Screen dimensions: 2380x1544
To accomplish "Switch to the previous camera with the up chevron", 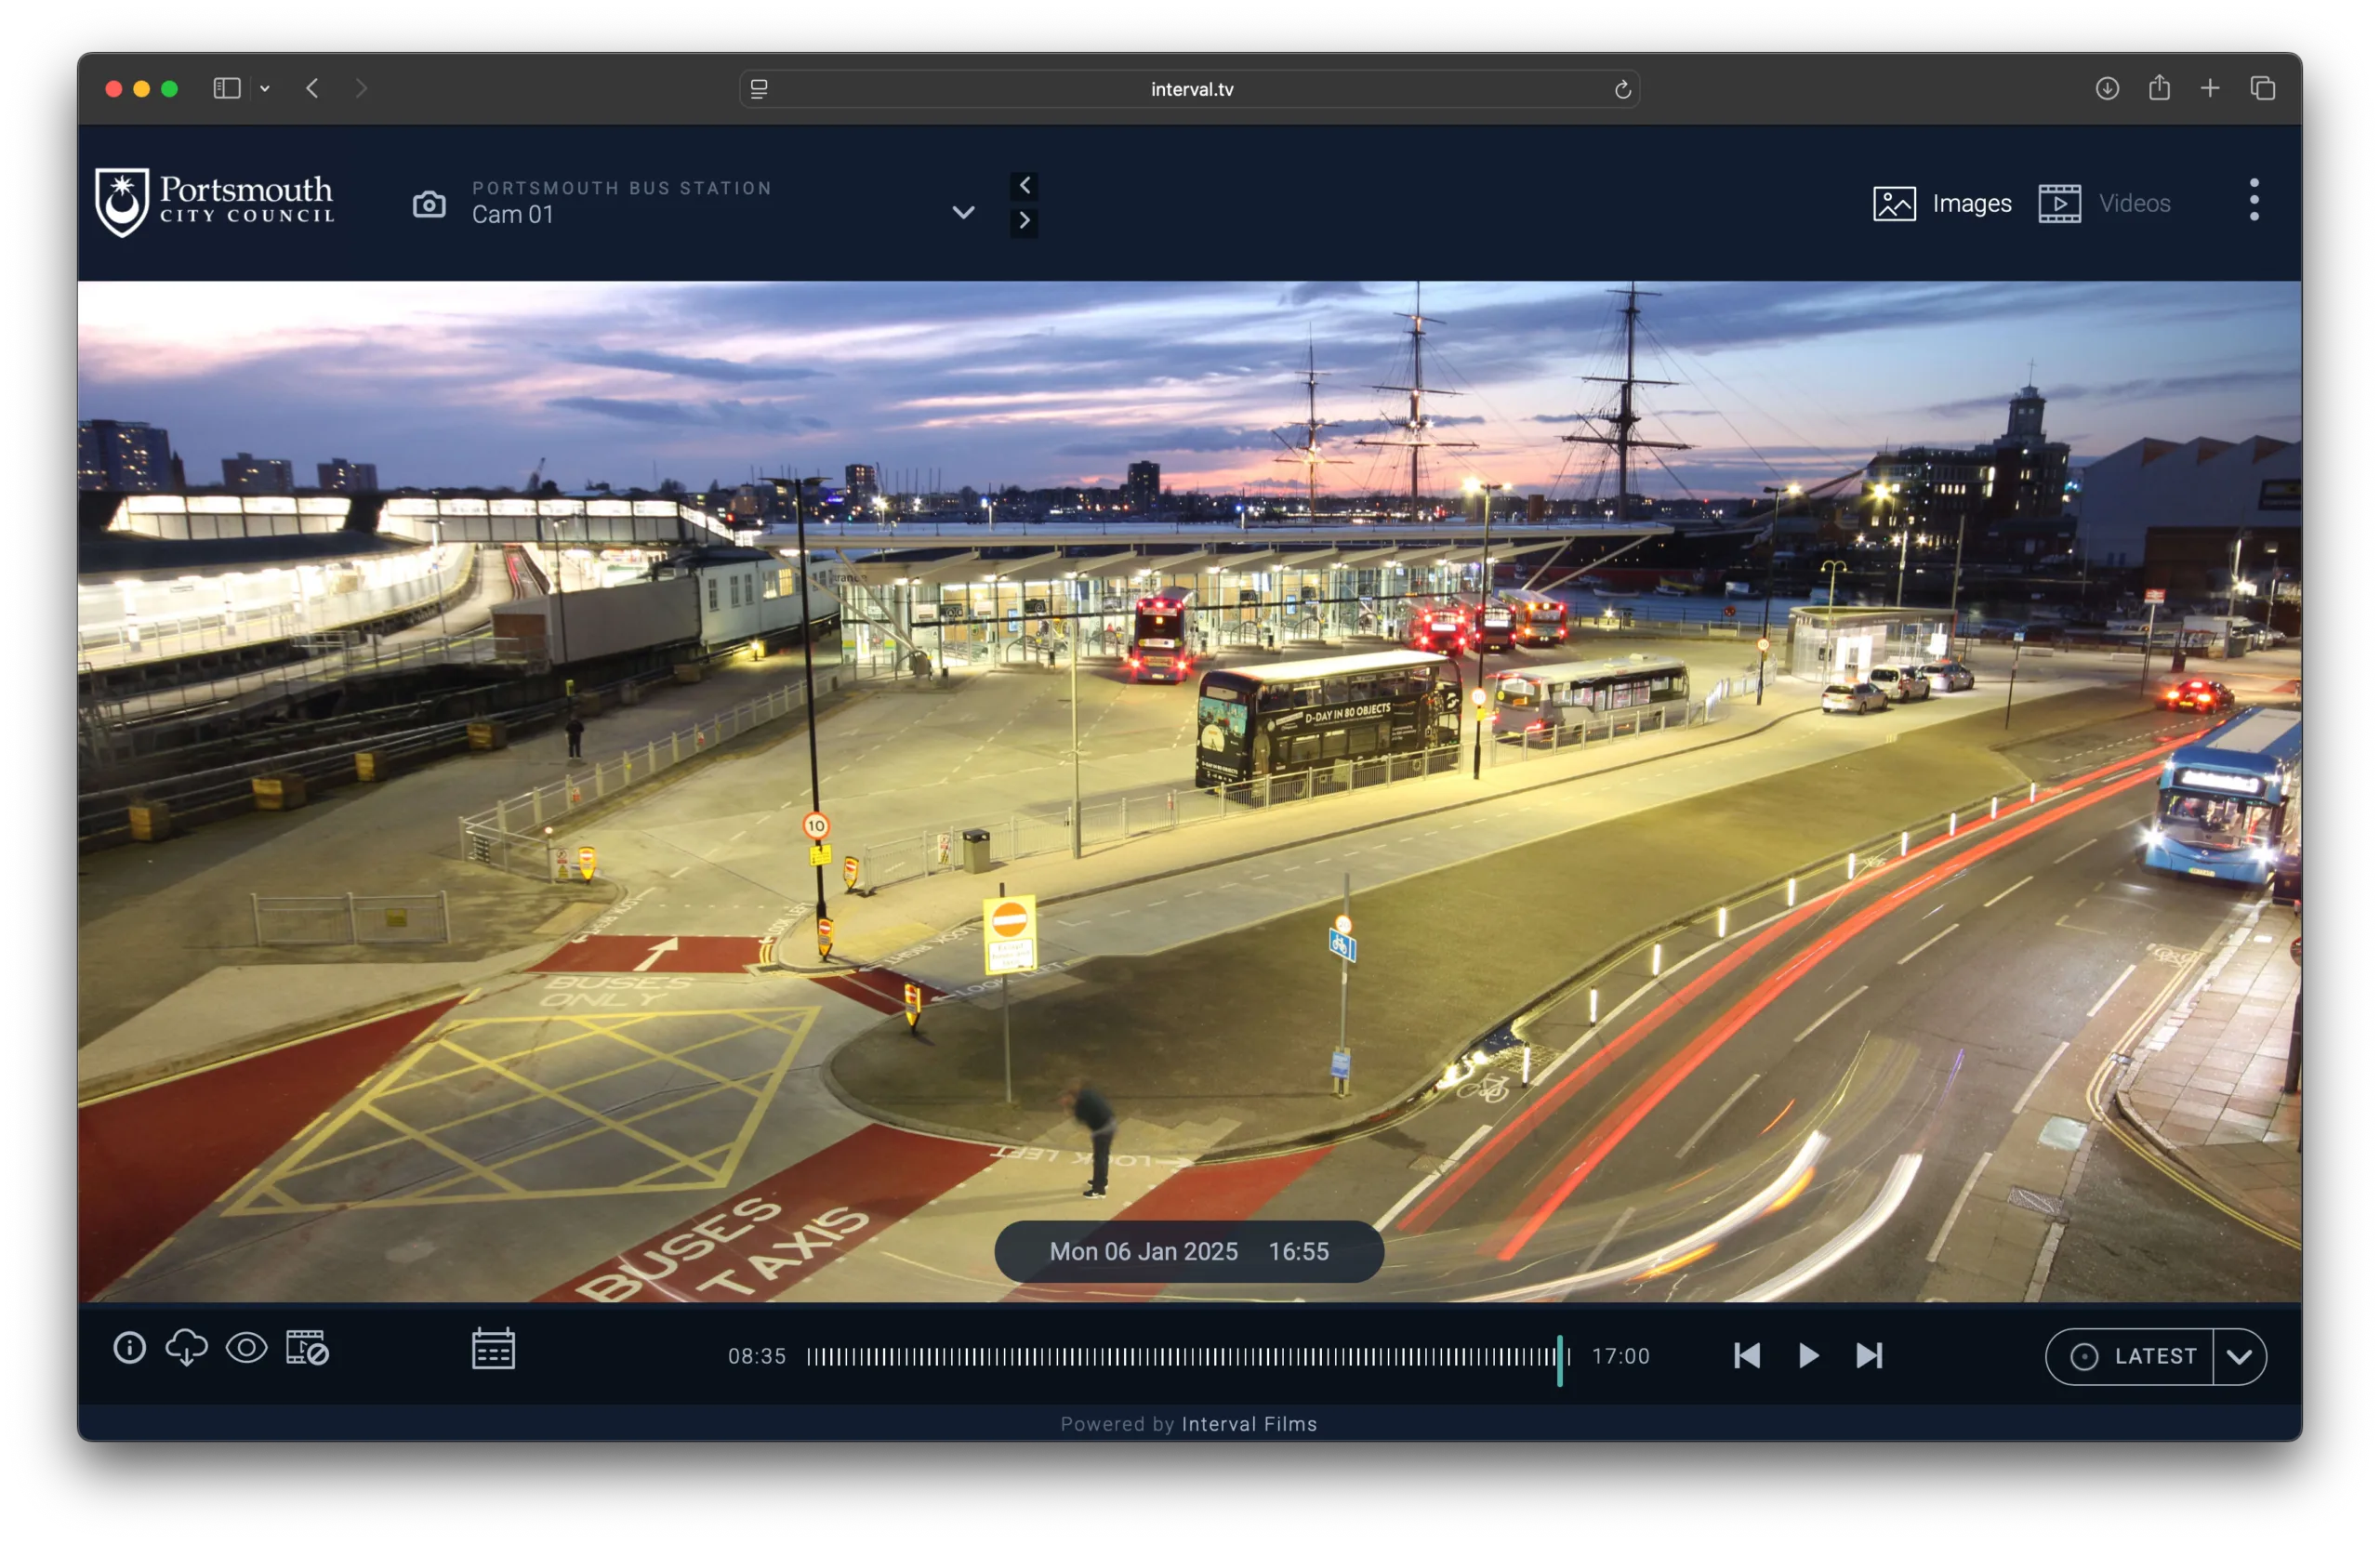I will 1024,185.
